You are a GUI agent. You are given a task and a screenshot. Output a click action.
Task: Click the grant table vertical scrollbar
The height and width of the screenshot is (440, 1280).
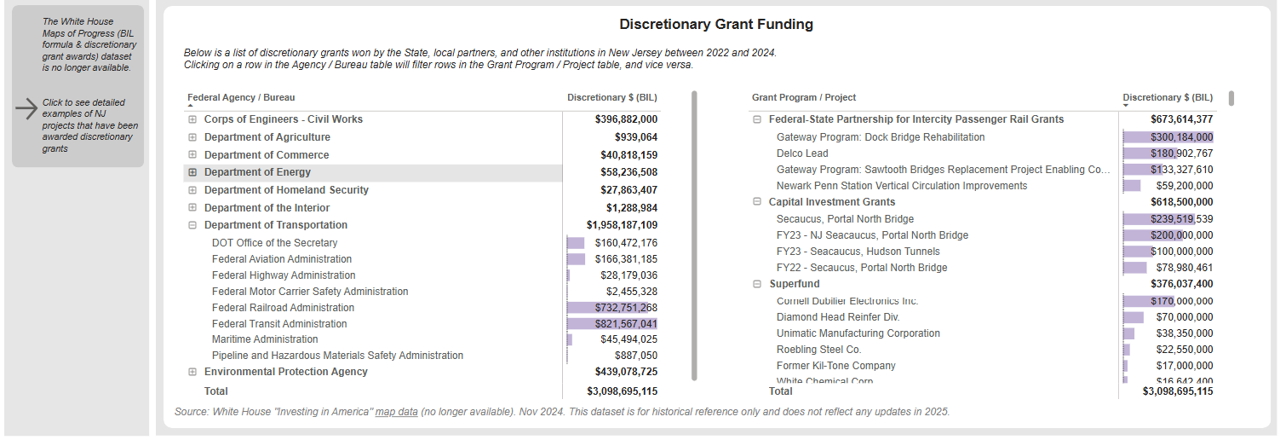click(1231, 98)
